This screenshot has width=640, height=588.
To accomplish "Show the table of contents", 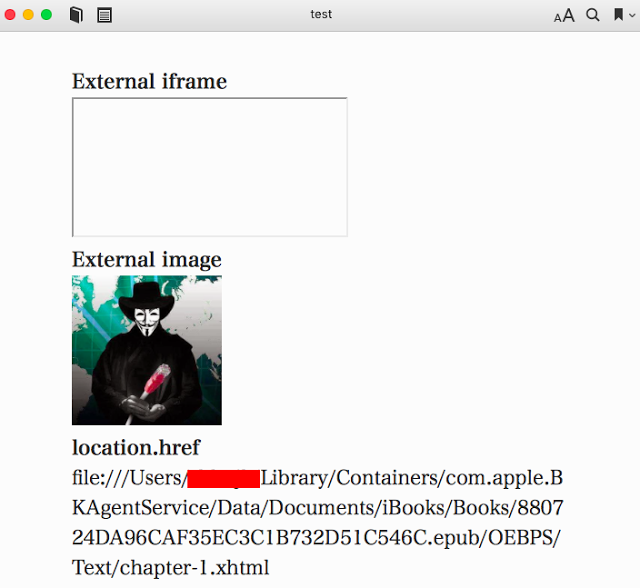I will [x=104, y=16].
